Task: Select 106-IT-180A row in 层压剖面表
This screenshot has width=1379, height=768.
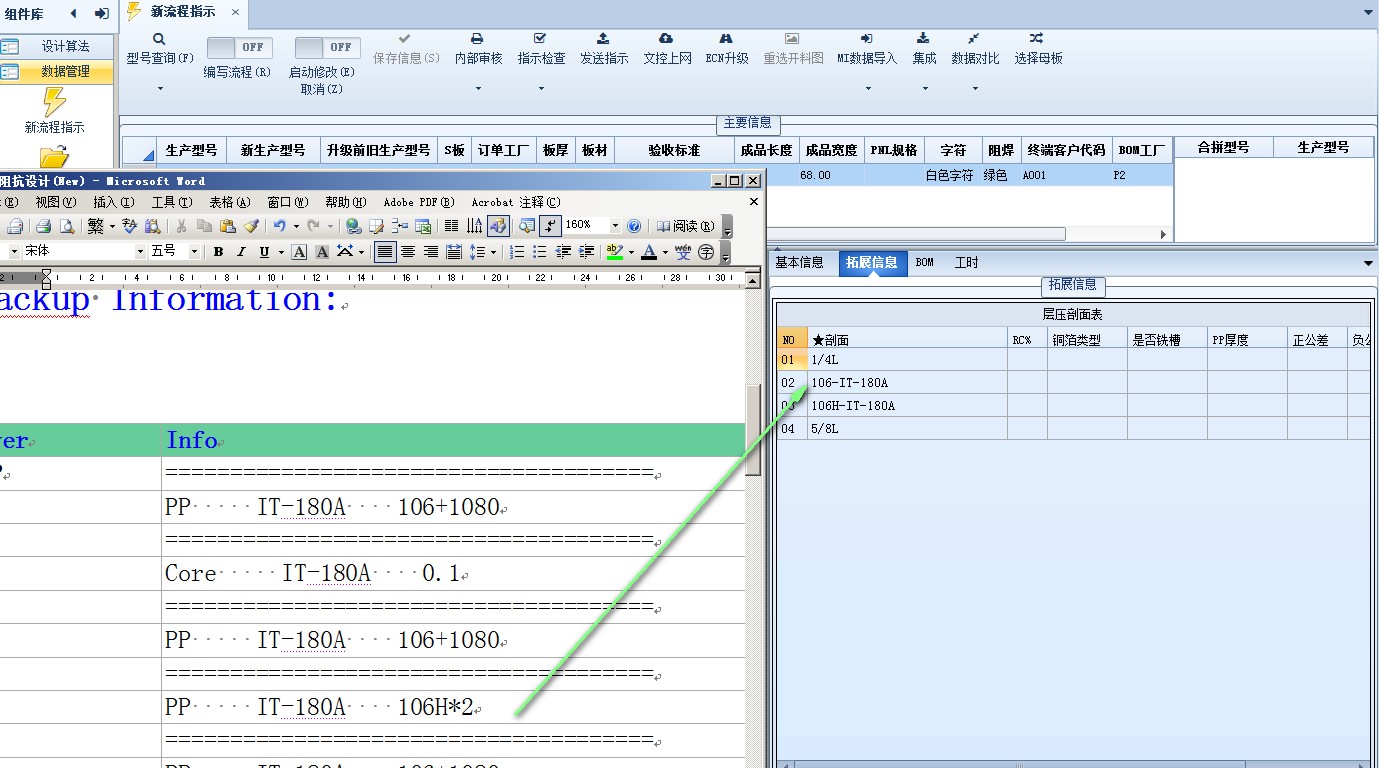Action: click(x=1072, y=383)
